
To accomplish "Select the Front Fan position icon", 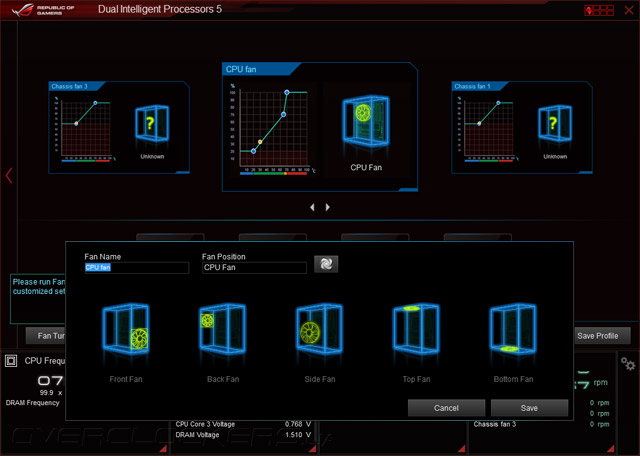I will pos(126,330).
